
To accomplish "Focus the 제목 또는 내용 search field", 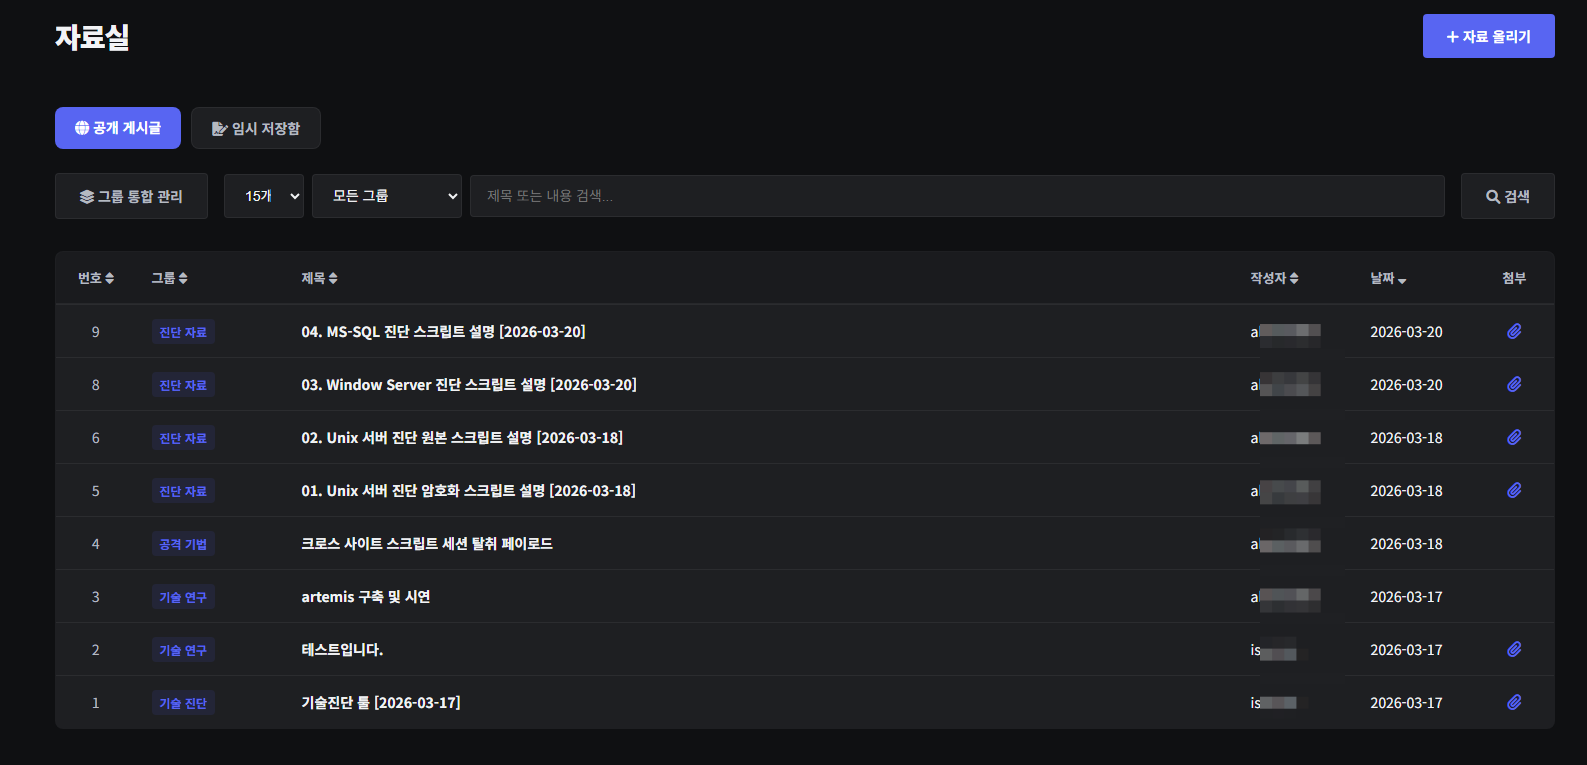I will (x=956, y=196).
